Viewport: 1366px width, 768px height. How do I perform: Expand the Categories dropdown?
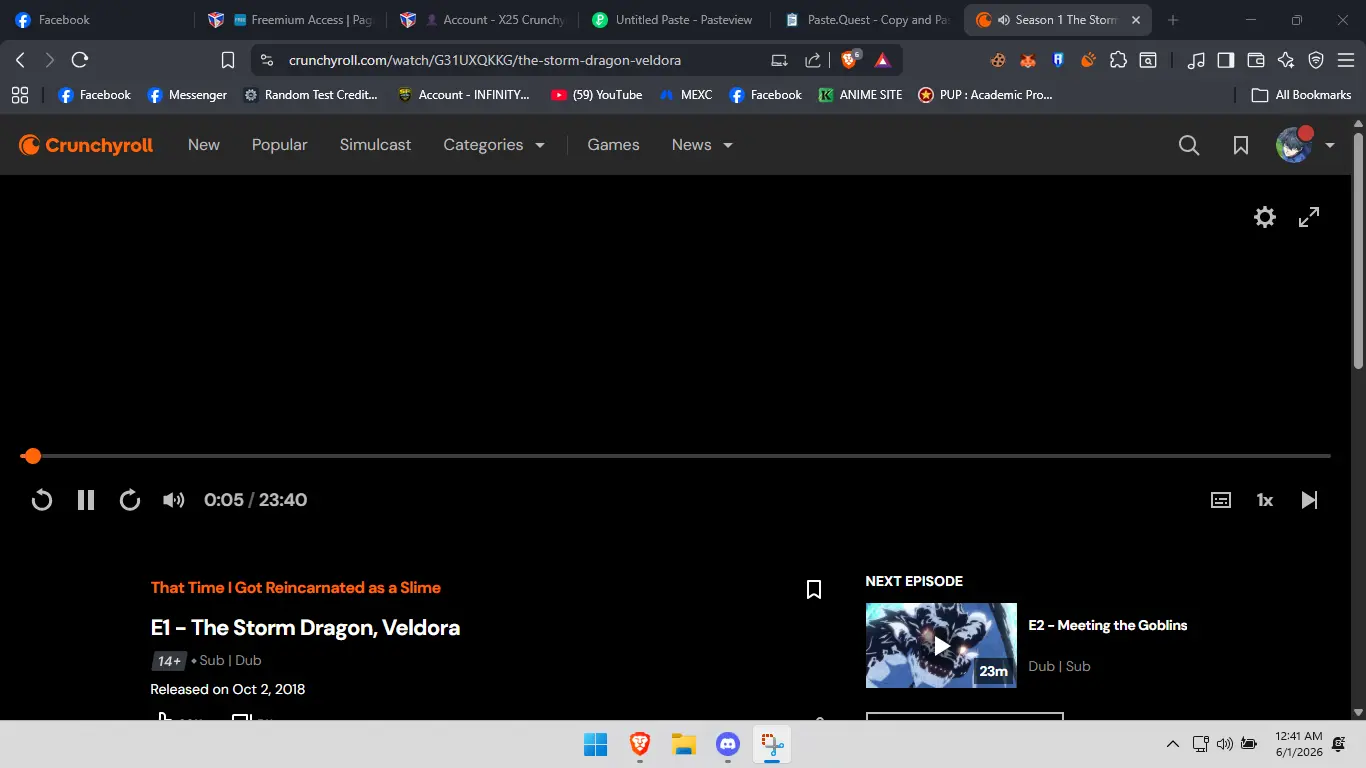tap(494, 145)
